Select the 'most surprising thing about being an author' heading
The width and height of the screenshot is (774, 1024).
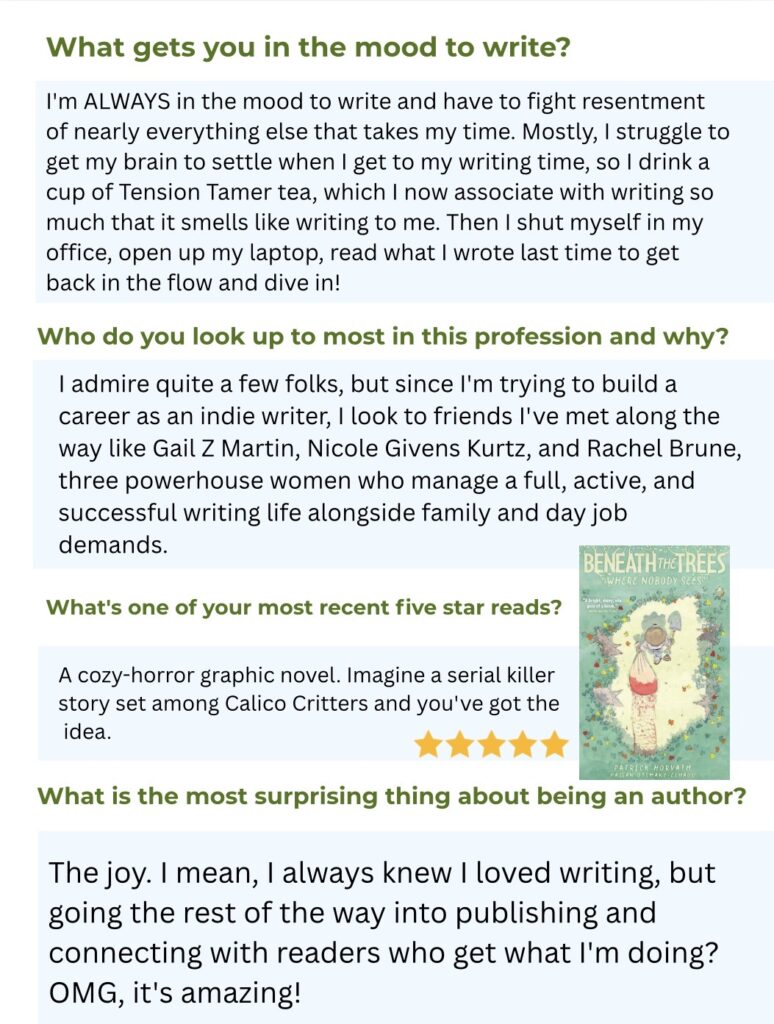click(x=391, y=797)
